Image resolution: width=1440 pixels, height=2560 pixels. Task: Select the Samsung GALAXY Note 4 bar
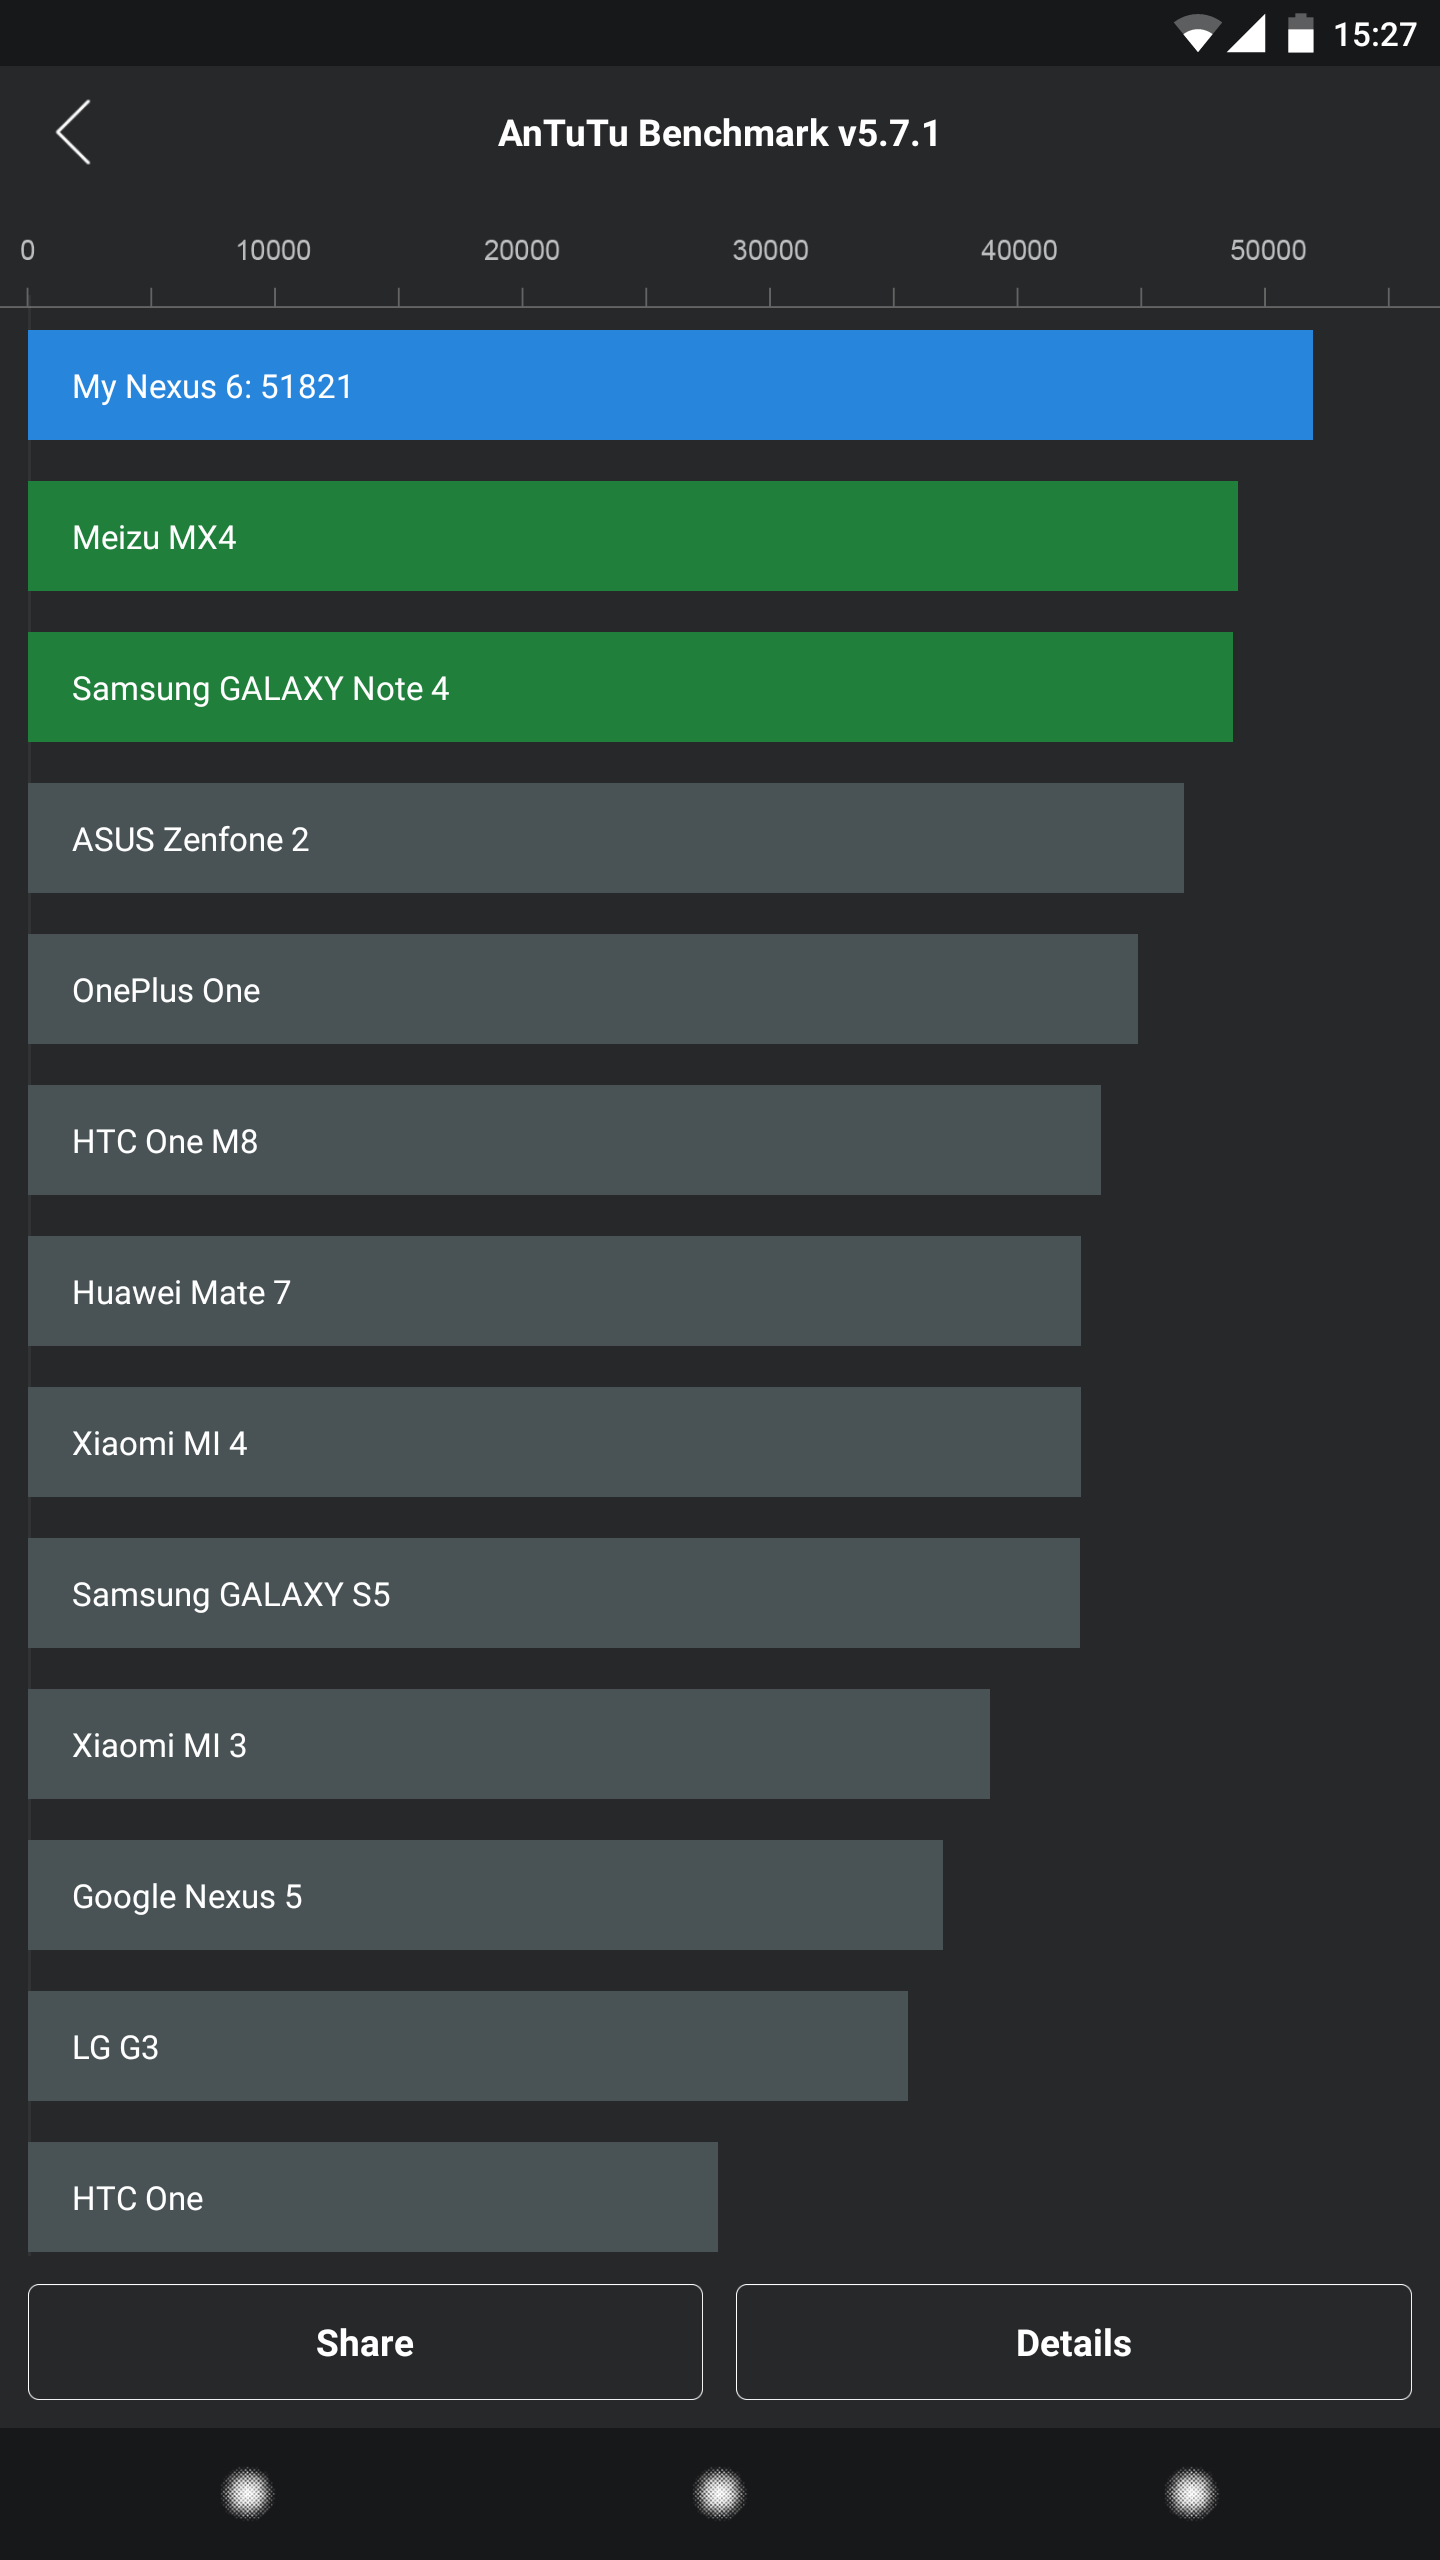[x=630, y=687]
